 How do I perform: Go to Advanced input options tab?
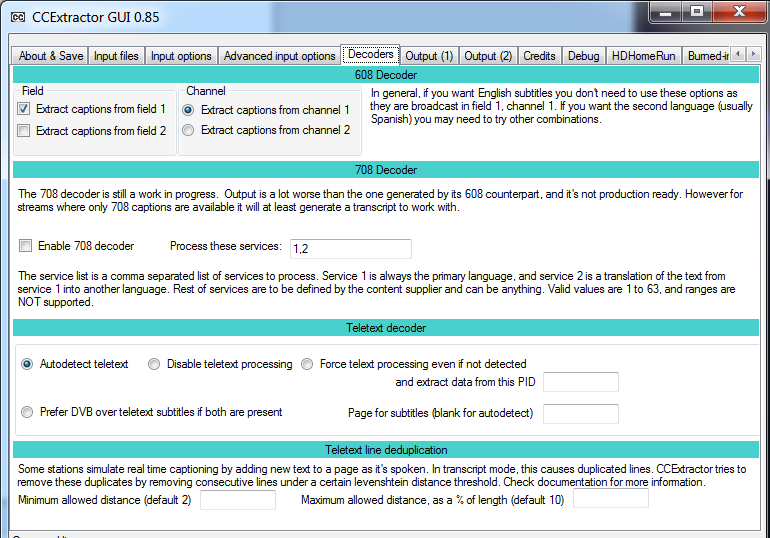279,56
